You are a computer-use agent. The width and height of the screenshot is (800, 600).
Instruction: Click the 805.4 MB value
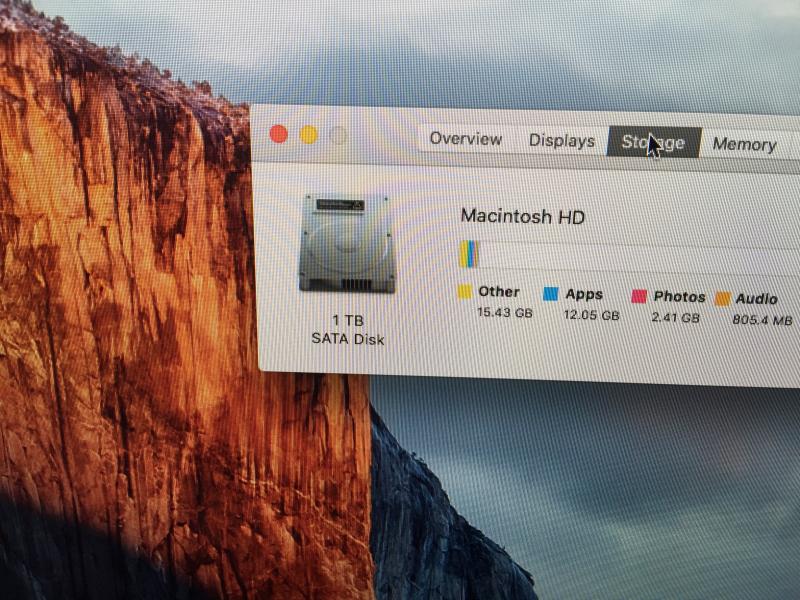tap(762, 320)
